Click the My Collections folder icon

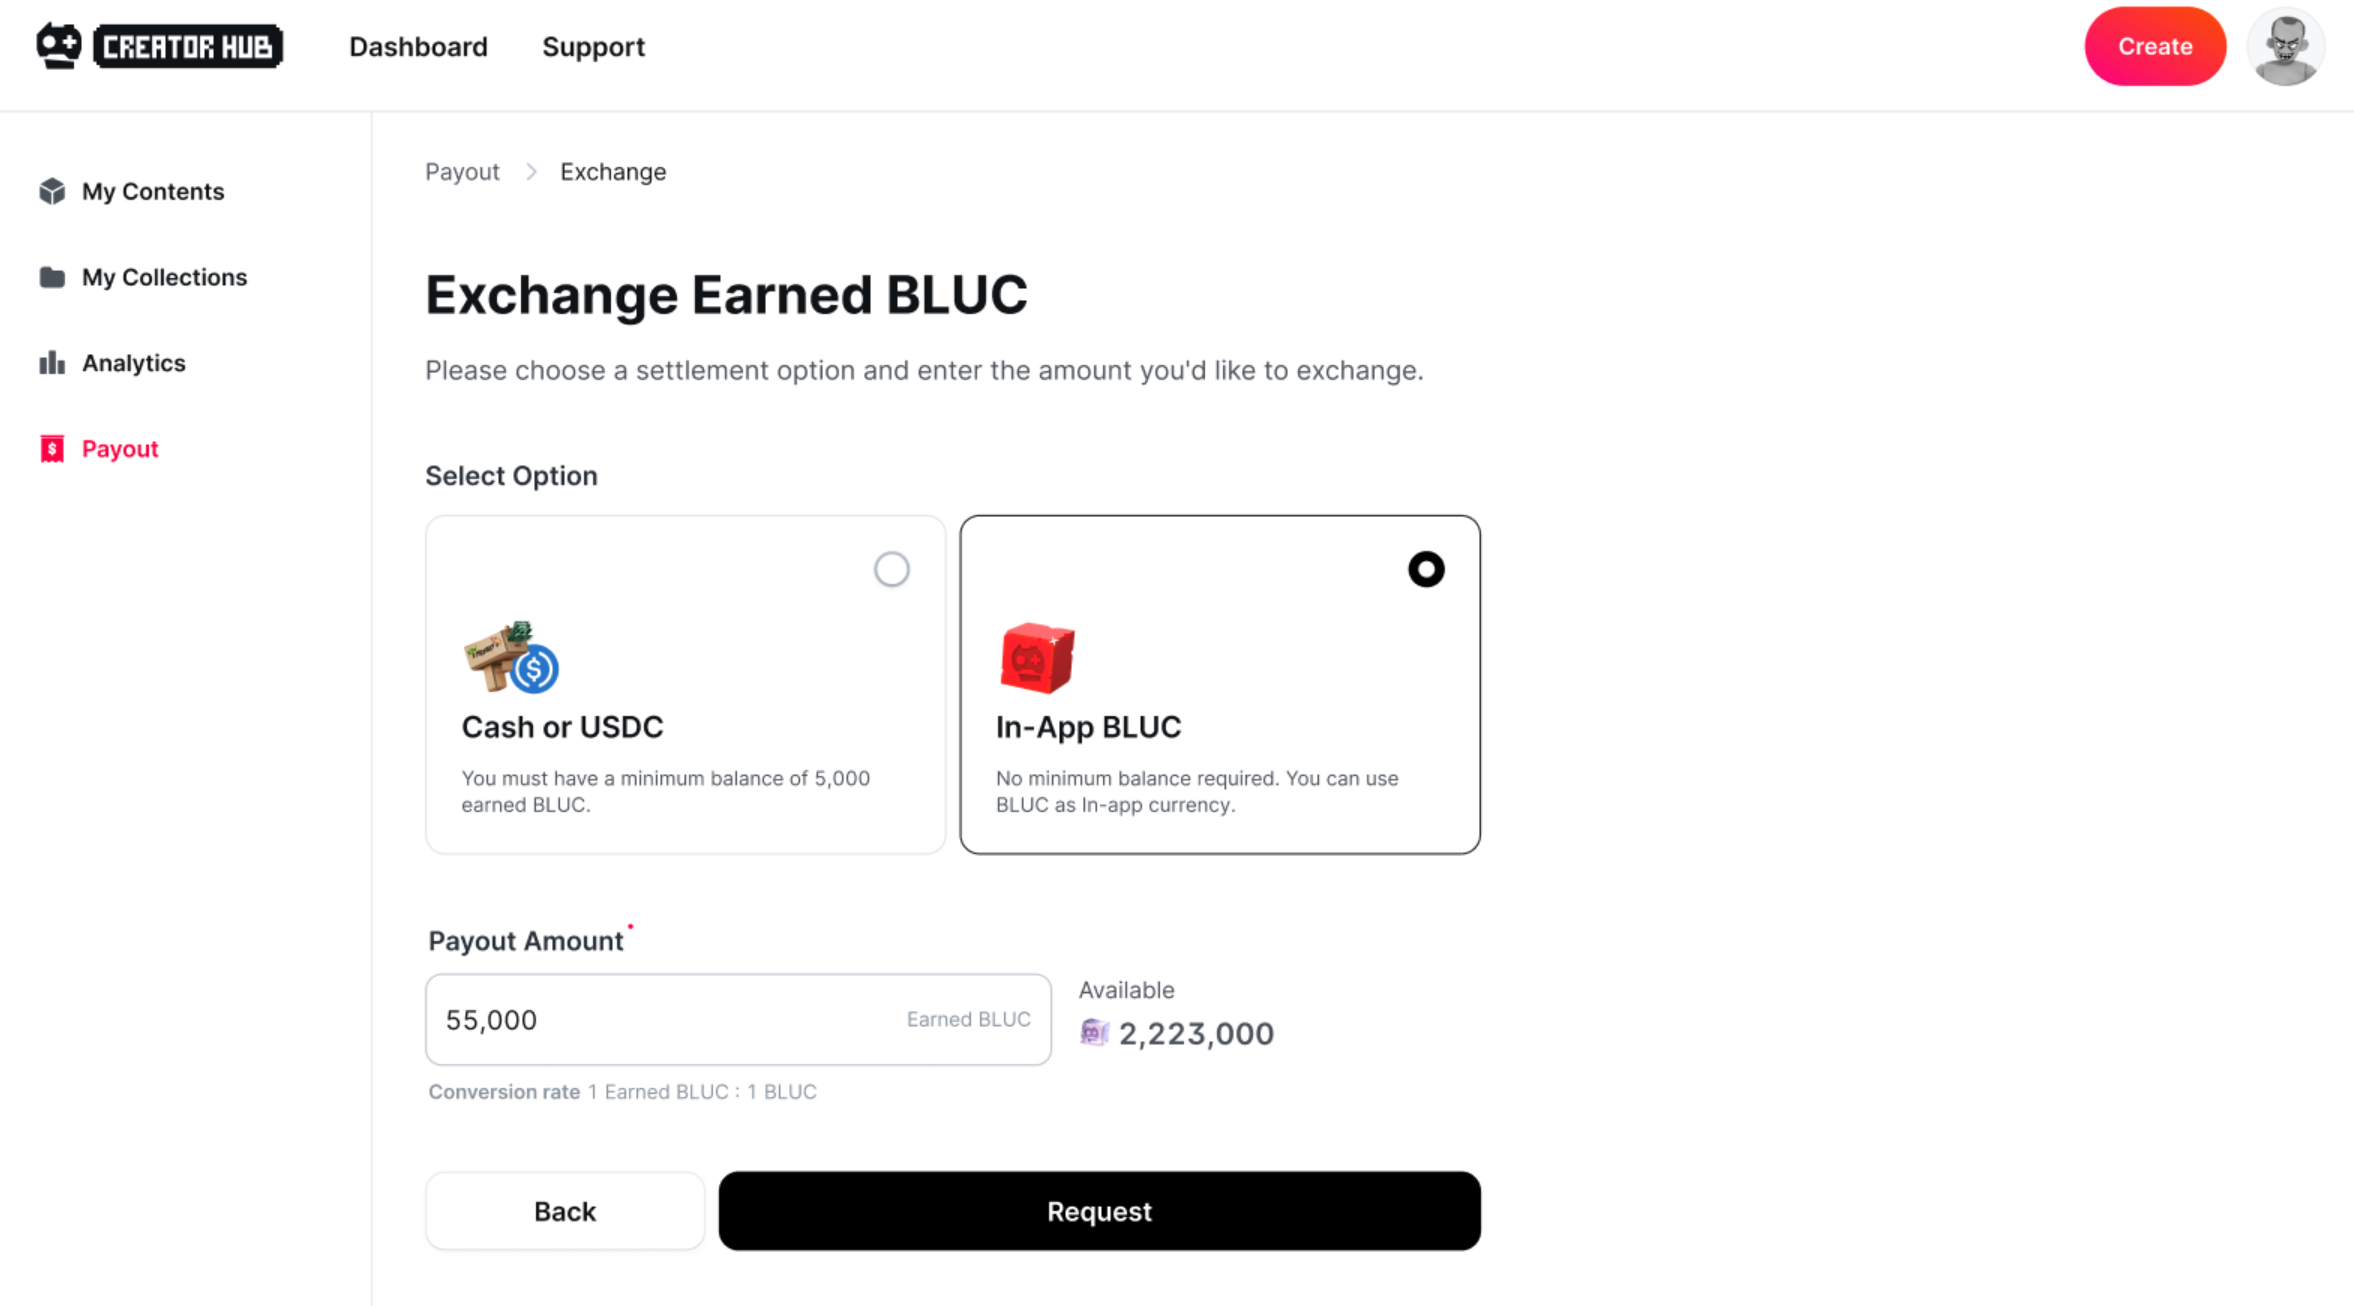52,277
